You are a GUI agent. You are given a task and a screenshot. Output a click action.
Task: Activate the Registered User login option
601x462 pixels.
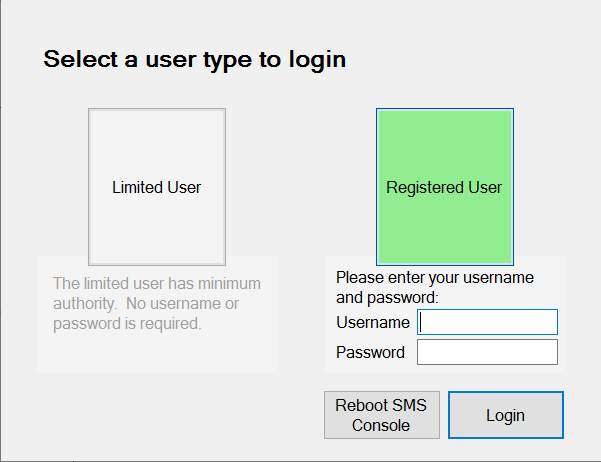tap(445, 187)
